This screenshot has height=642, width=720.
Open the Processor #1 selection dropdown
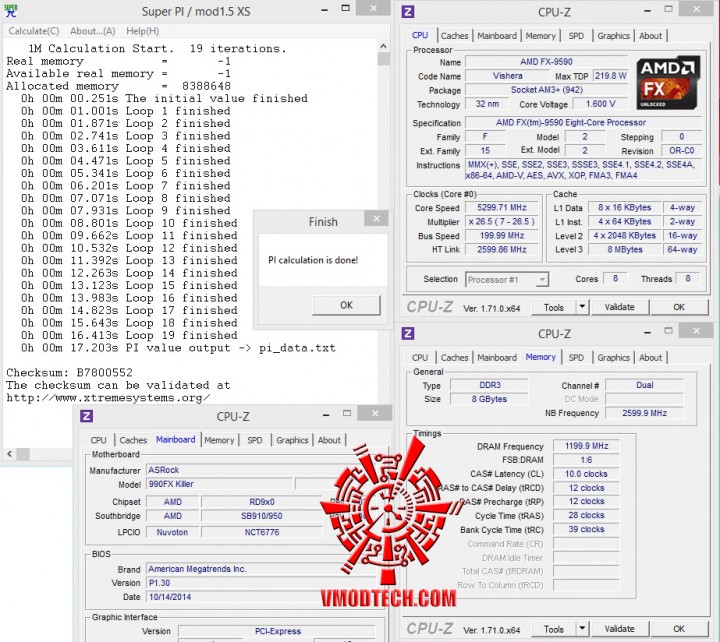coord(507,279)
